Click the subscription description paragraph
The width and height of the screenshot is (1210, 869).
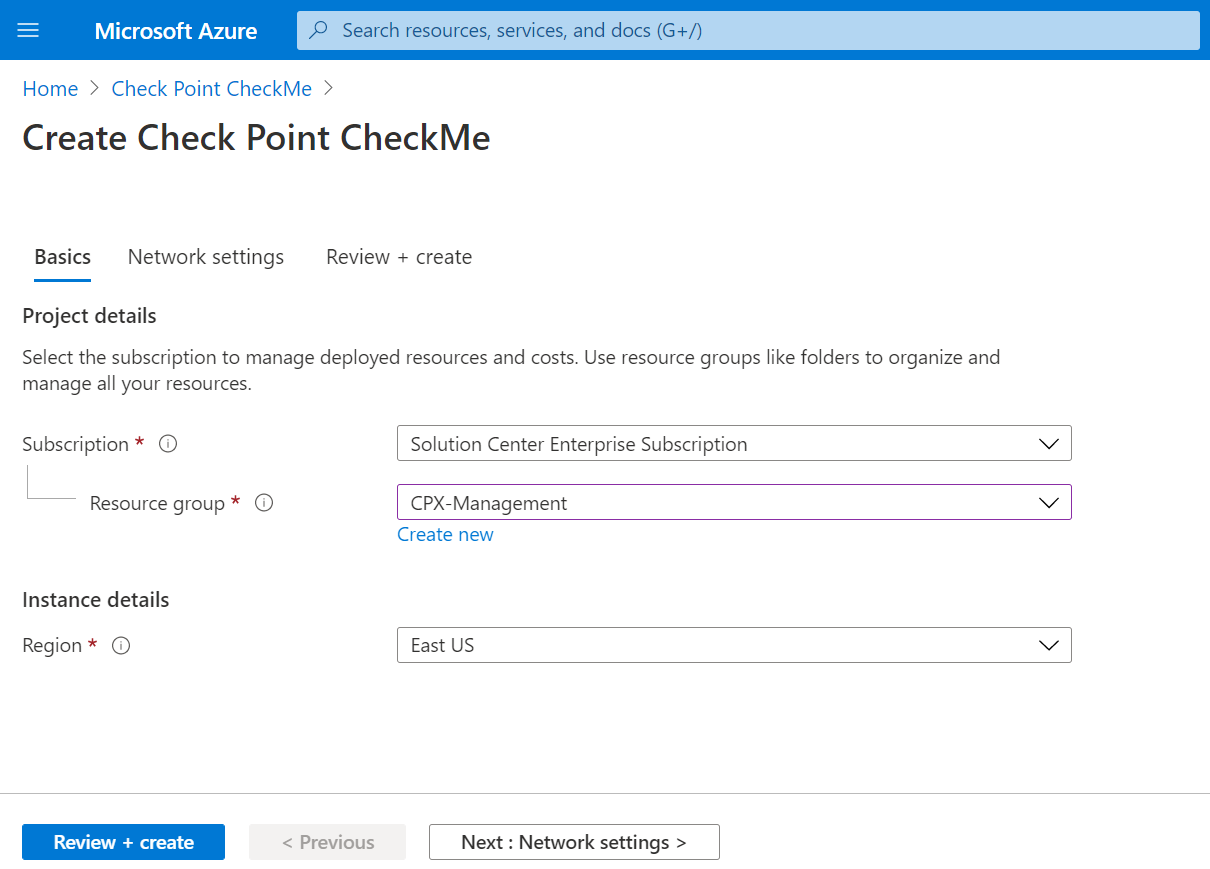511,370
